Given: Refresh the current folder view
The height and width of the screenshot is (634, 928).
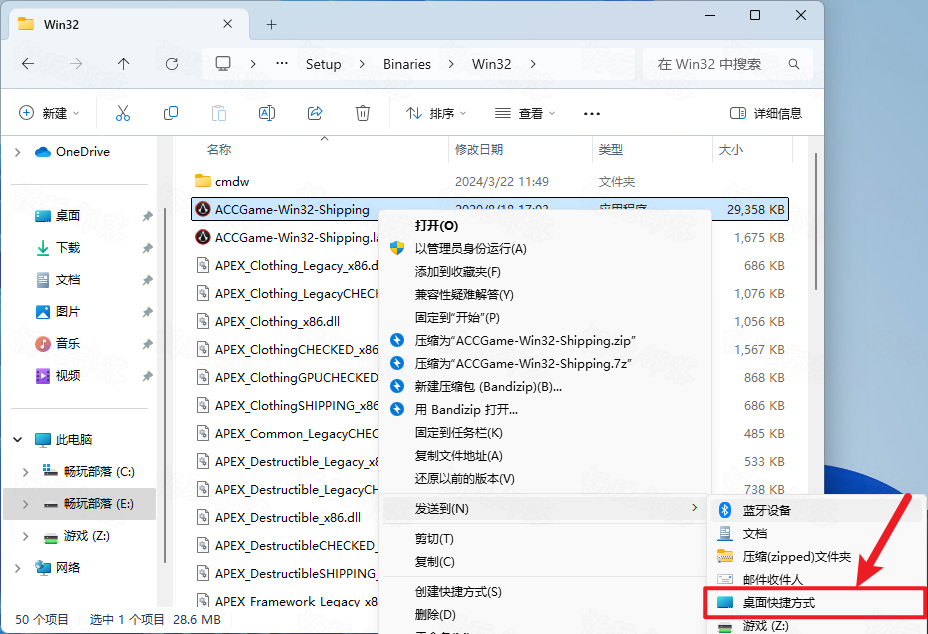Looking at the screenshot, I should point(172,64).
